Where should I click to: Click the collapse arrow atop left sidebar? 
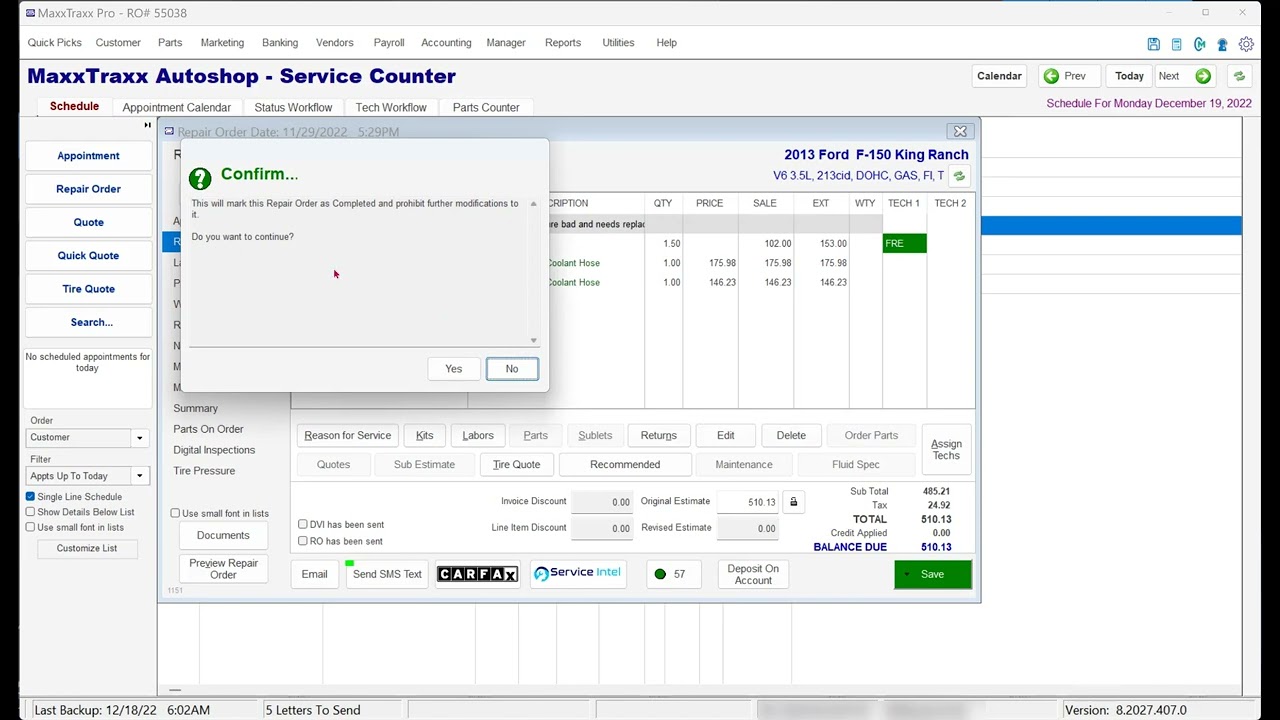(x=147, y=125)
